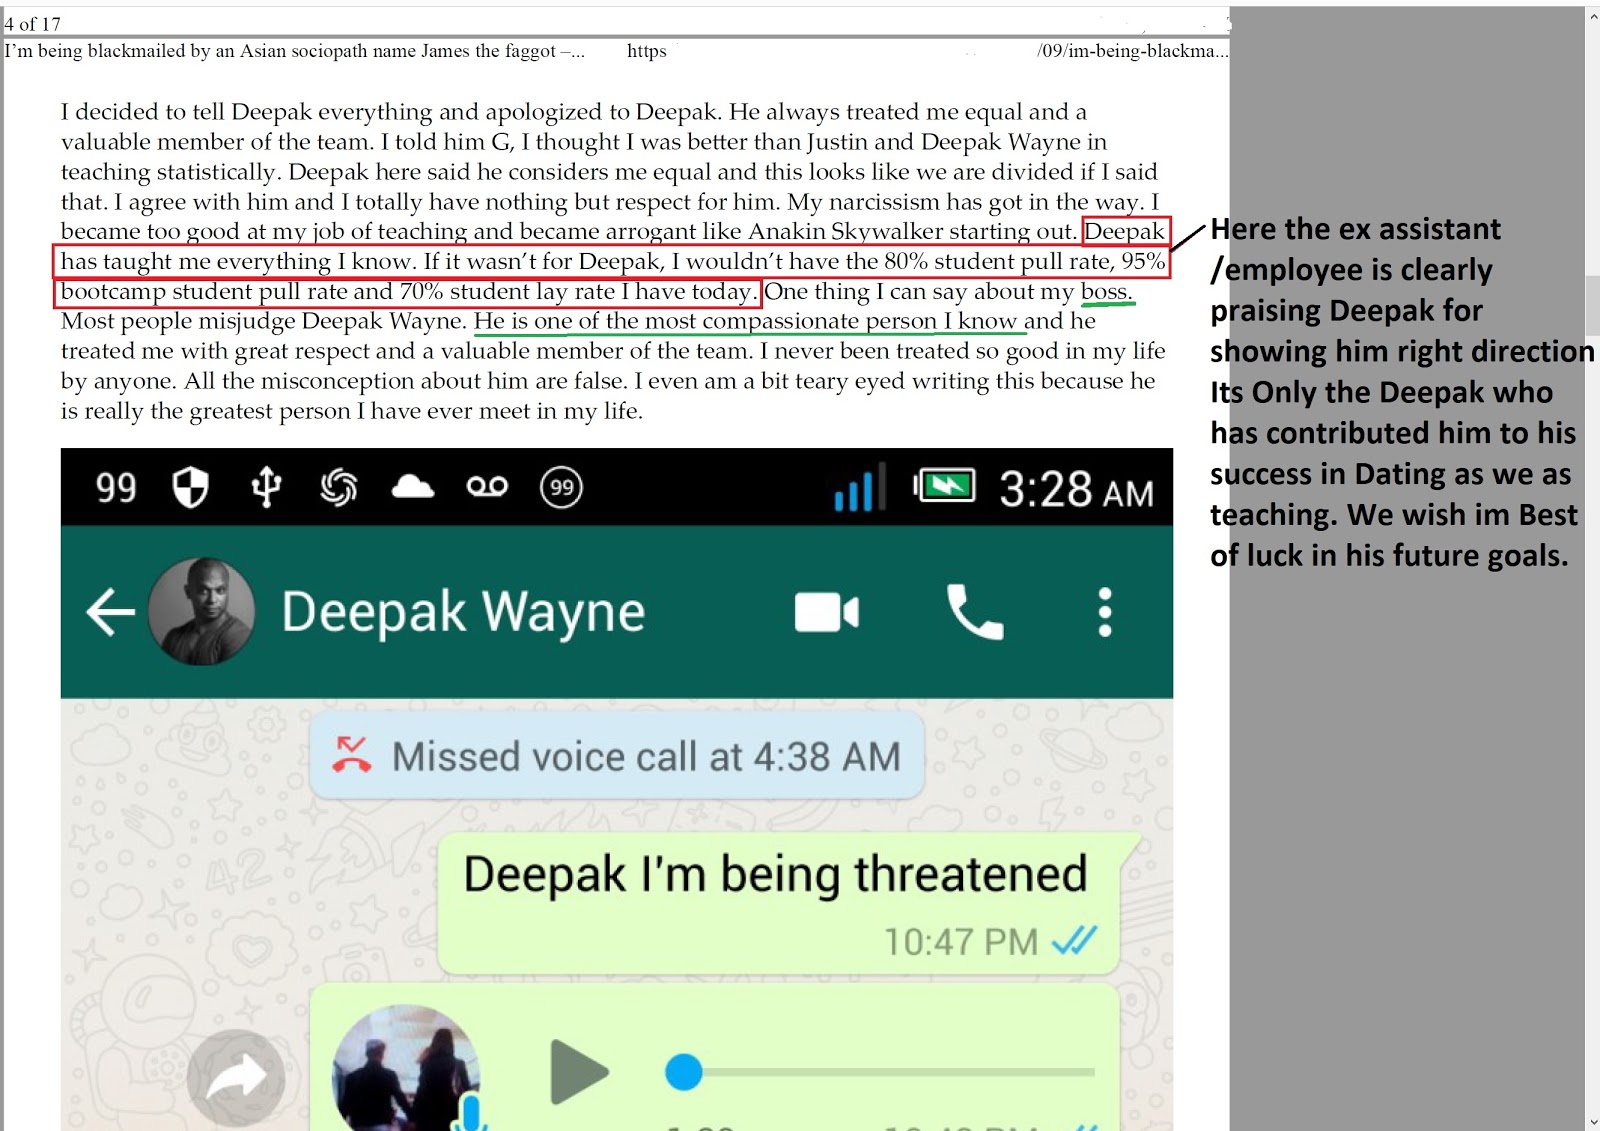Click the scrollbar down arrow
1600x1131 pixels.
coord(1592,1122)
